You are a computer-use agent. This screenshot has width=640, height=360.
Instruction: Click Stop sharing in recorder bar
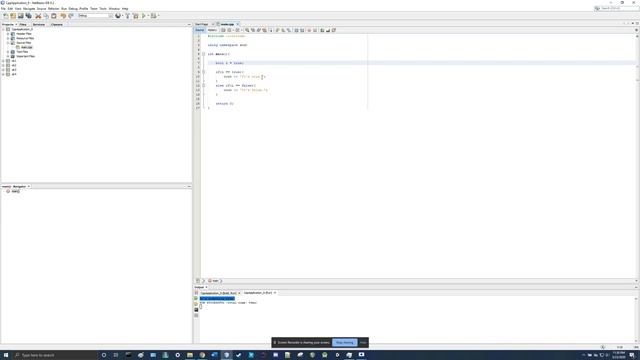pyautogui.click(x=344, y=342)
